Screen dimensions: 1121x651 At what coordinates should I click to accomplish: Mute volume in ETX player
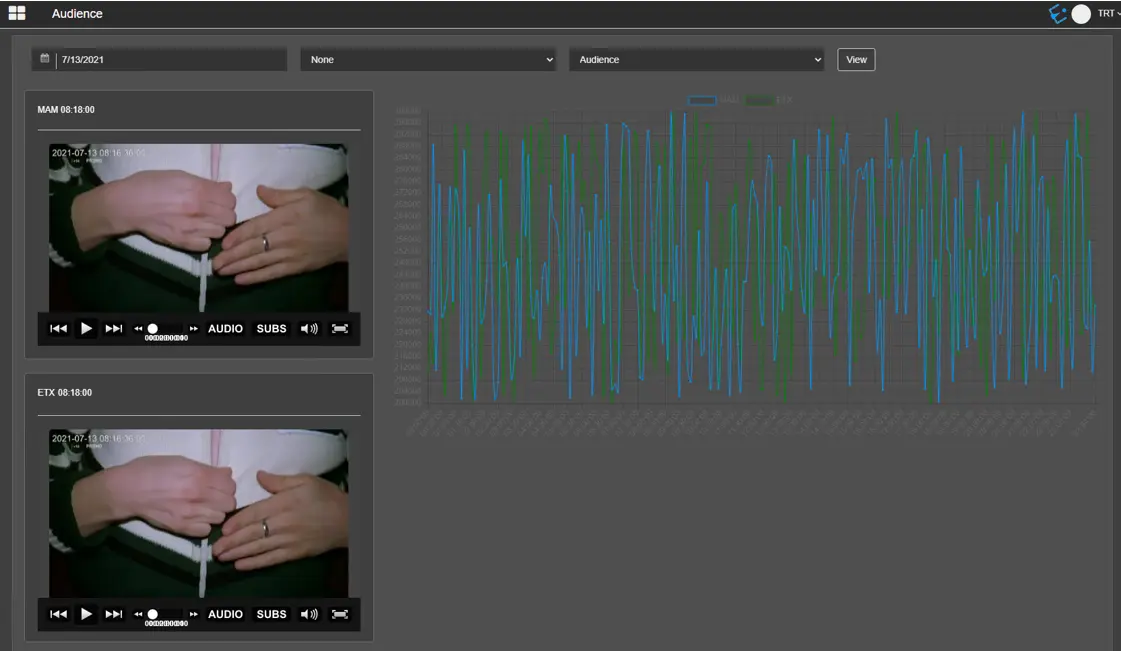309,614
